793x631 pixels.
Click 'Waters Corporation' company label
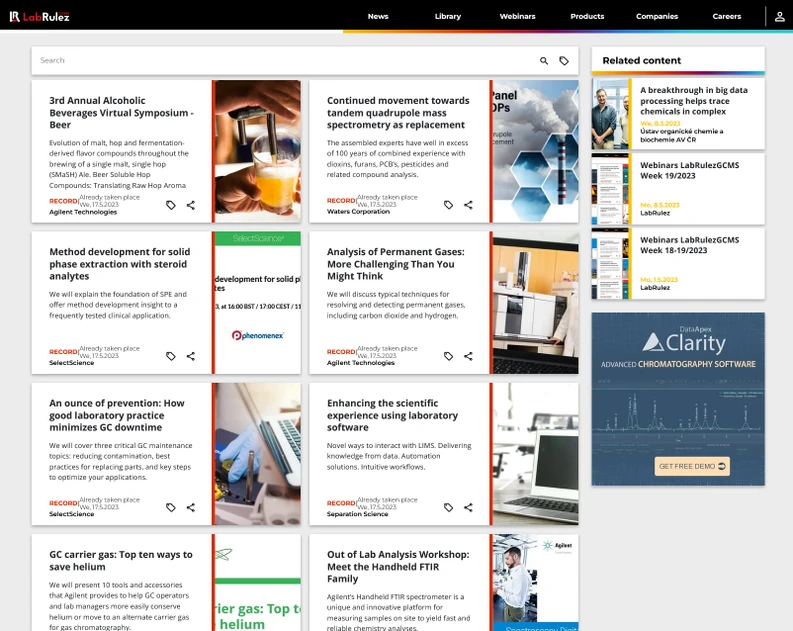pos(358,211)
